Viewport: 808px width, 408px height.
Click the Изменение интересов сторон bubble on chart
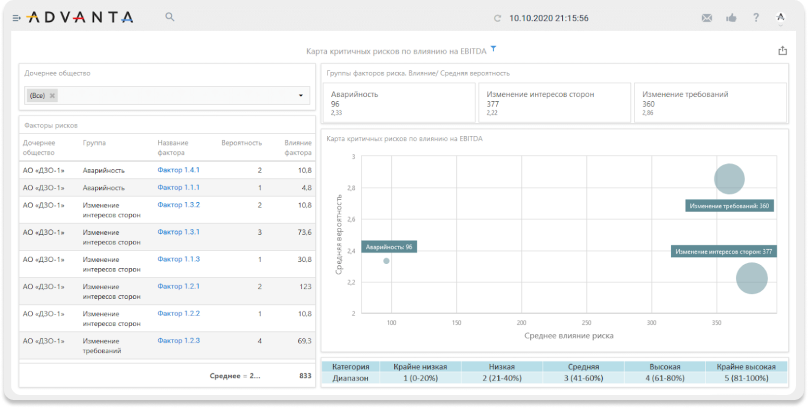(x=751, y=278)
